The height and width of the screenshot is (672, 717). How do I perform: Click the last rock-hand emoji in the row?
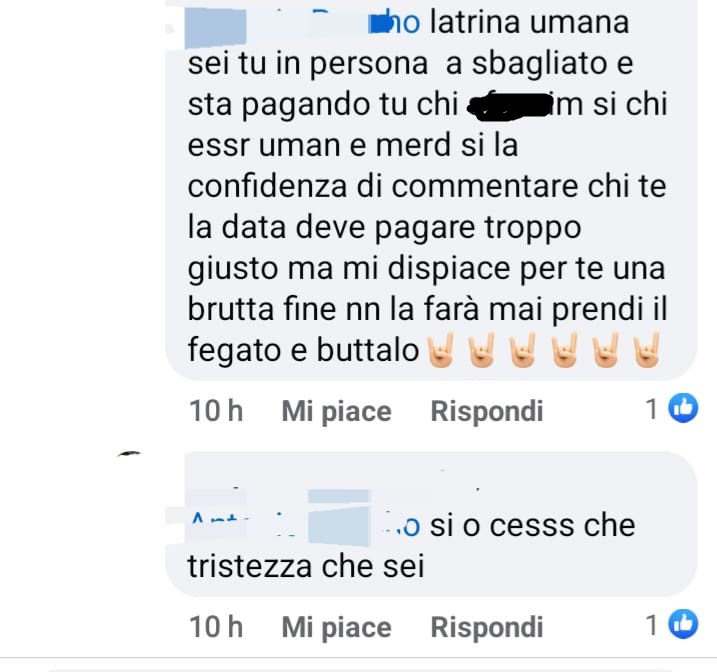[x=647, y=350]
